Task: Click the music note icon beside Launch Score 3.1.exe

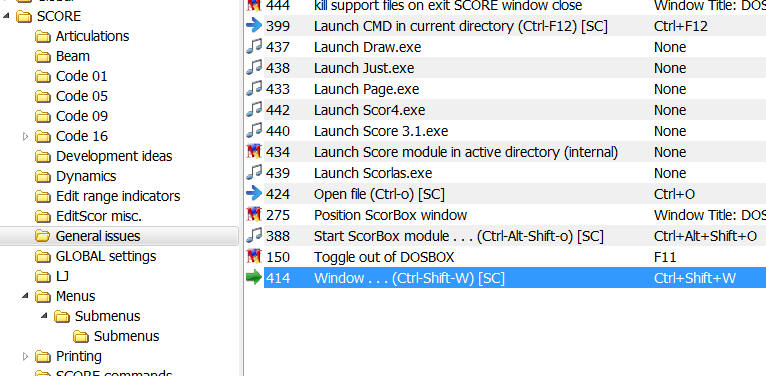Action: click(x=254, y=131)
